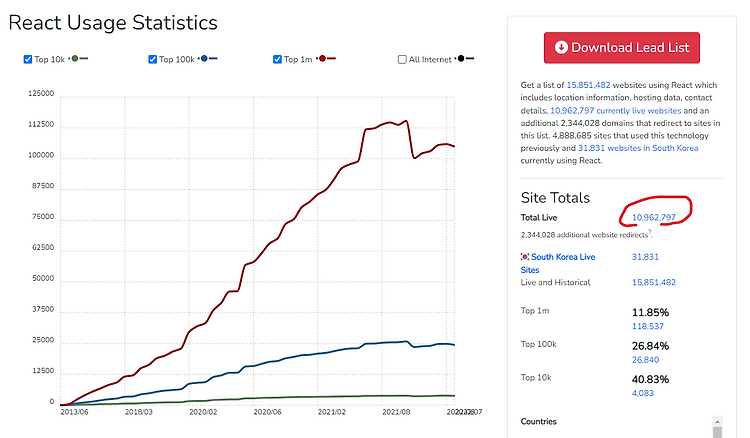Click the Countries heading

click(x=538, y=421)
